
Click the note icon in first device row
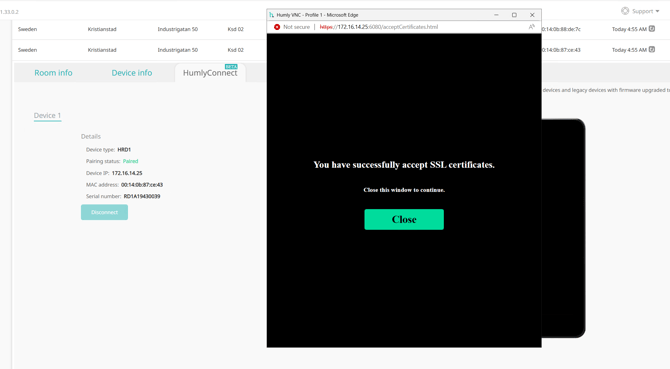[x=652, y=29]
